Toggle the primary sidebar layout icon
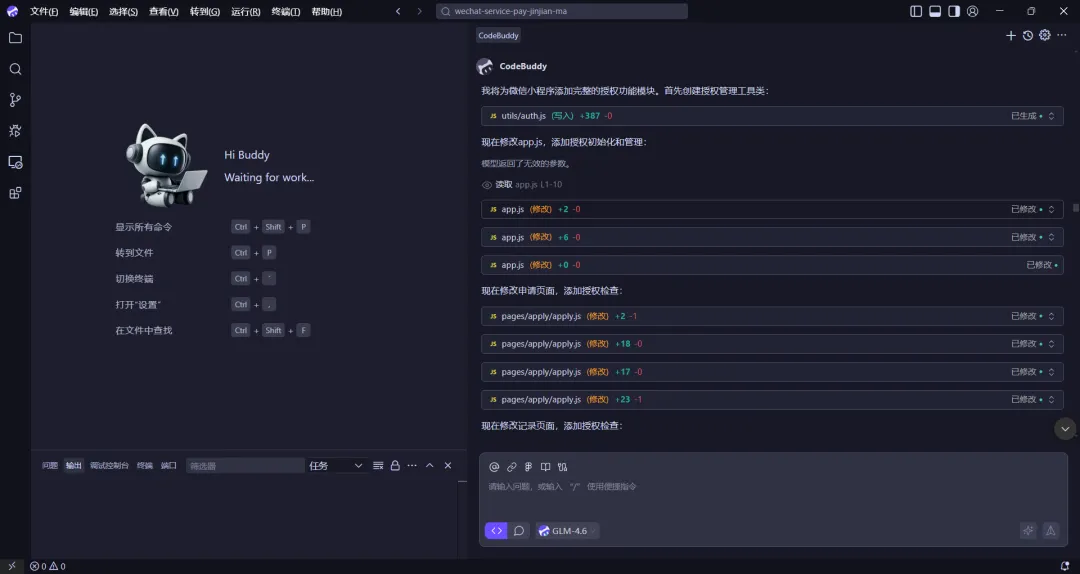The width and height of the screenshot is (1080, 574). point(916,11)
